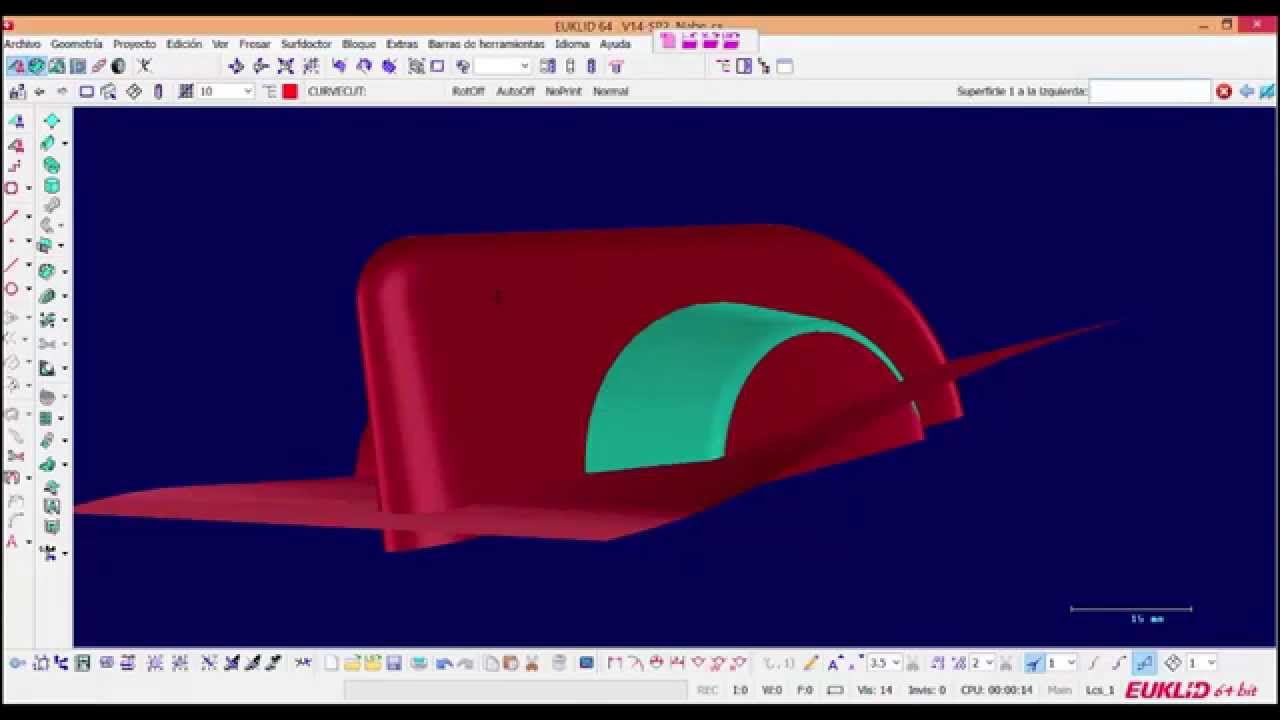The image size is (1280, 720).
Task: Click the cyan diamond point tool in left palette
Action: pos(52,121)
